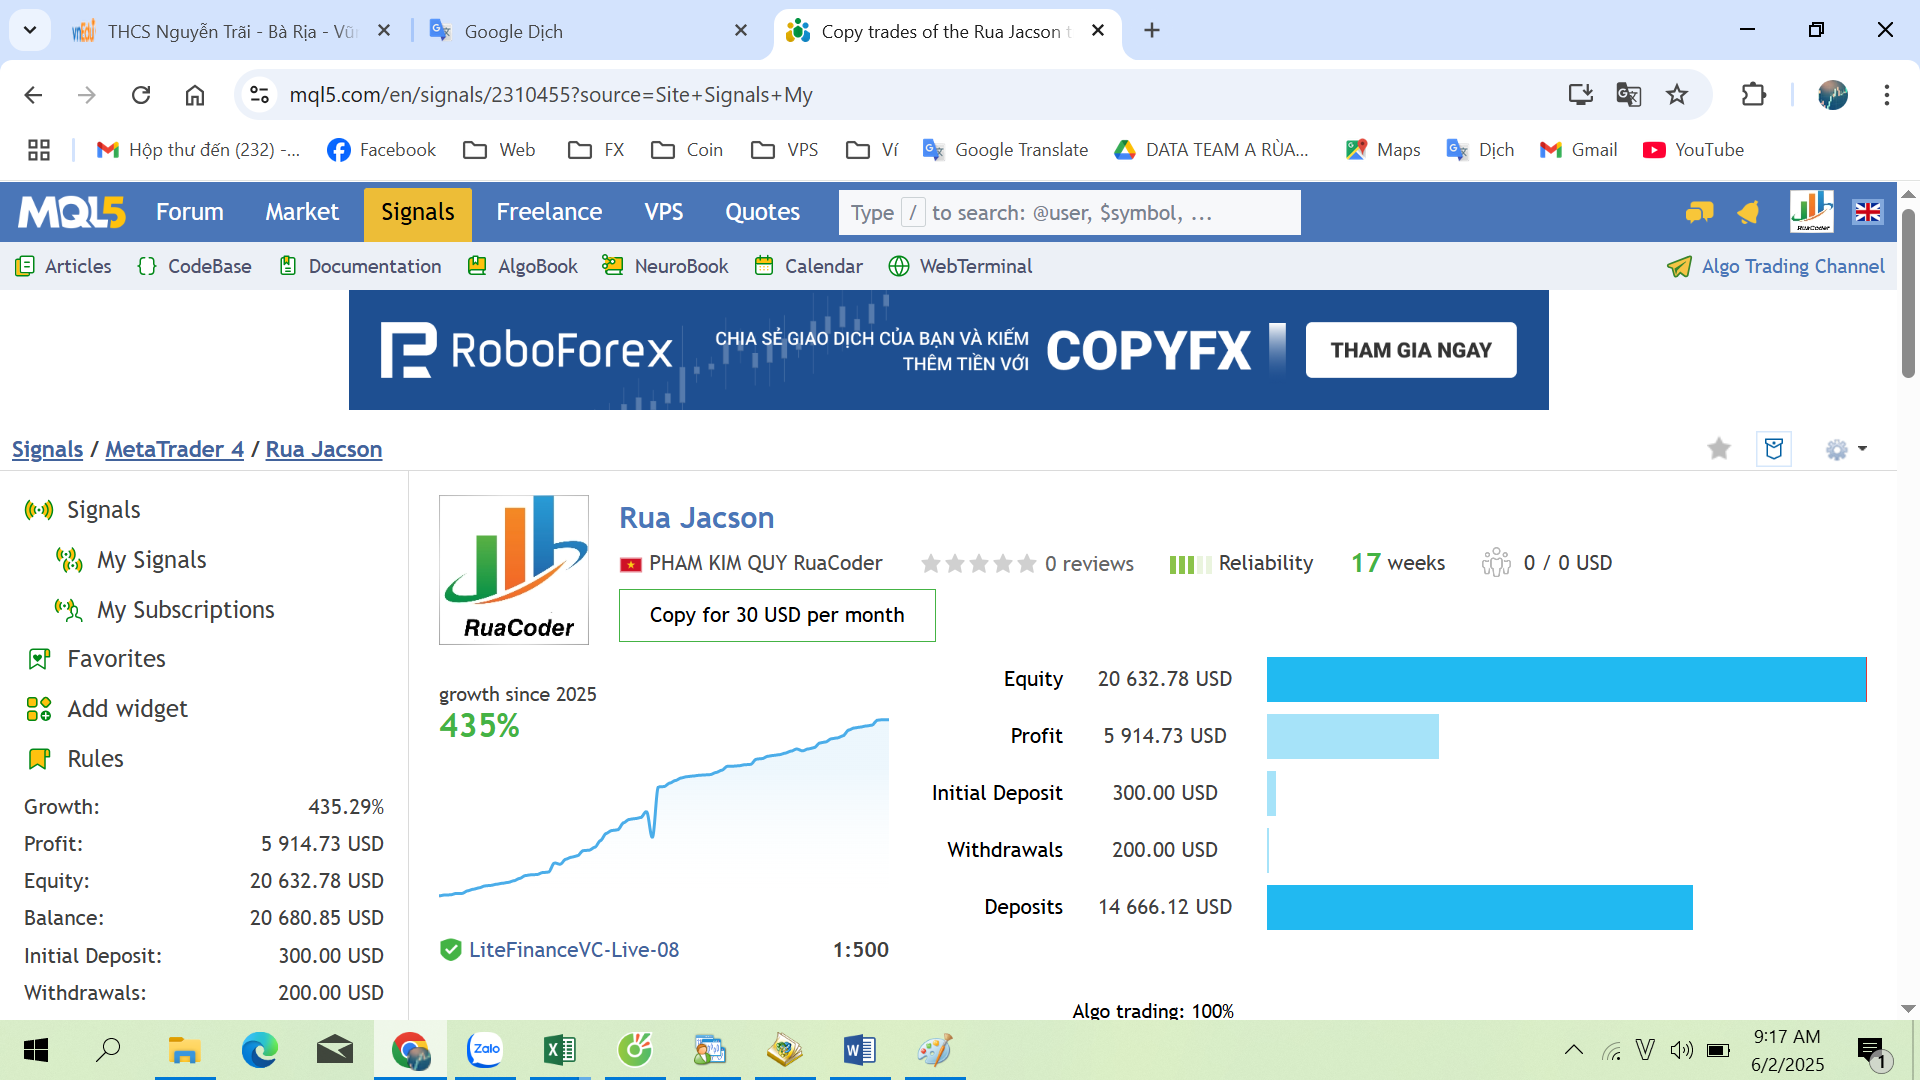
Task: Open RuaCoder profile avatar in header
Action: click(1811, 212)
